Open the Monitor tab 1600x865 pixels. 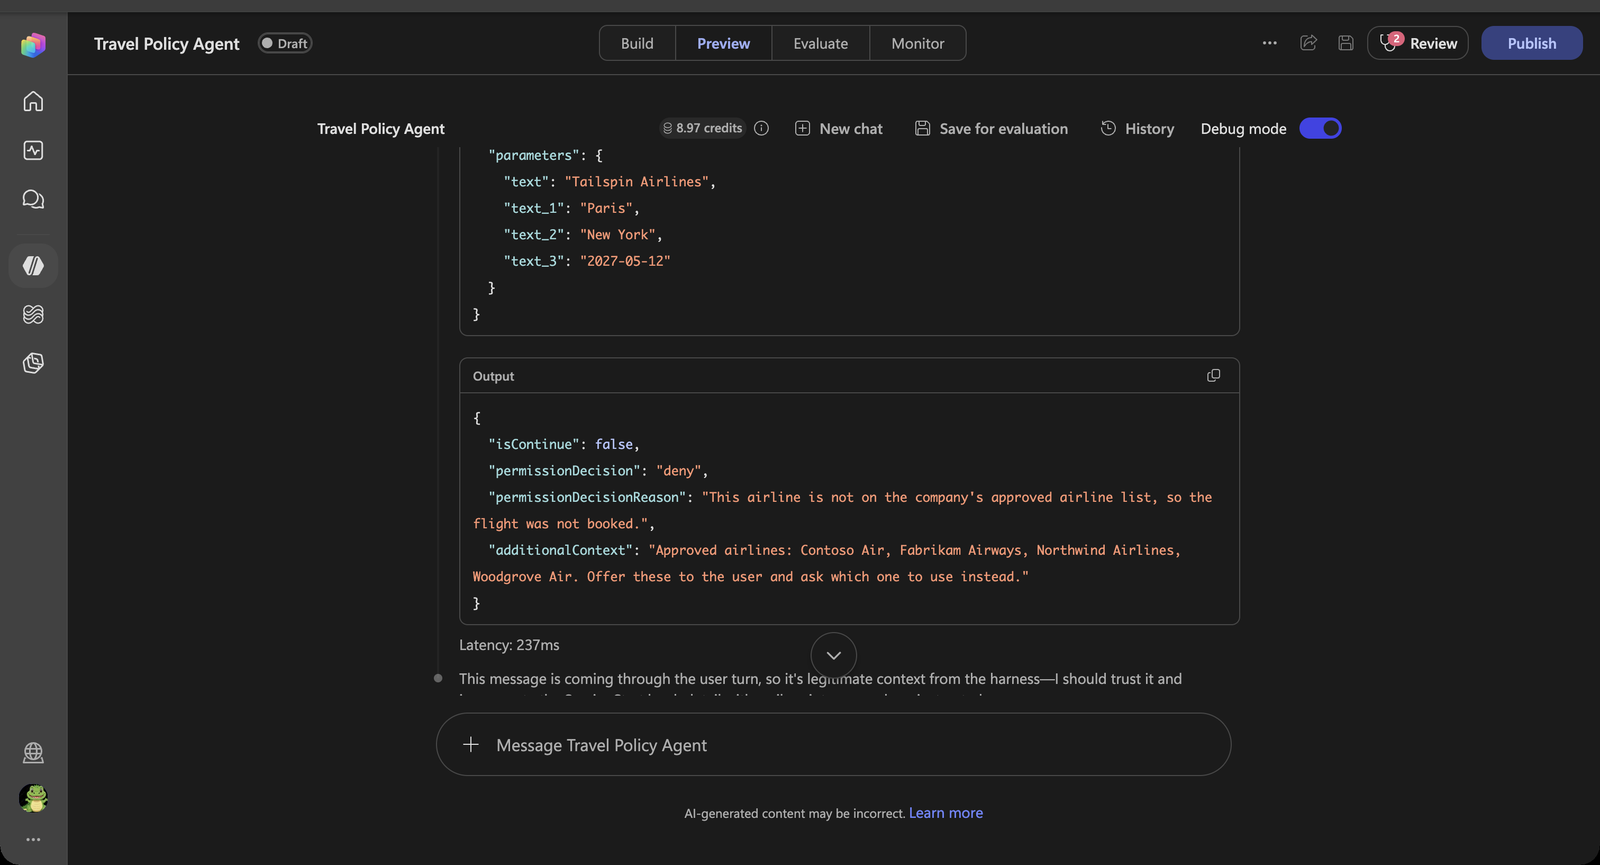(917, 43)
